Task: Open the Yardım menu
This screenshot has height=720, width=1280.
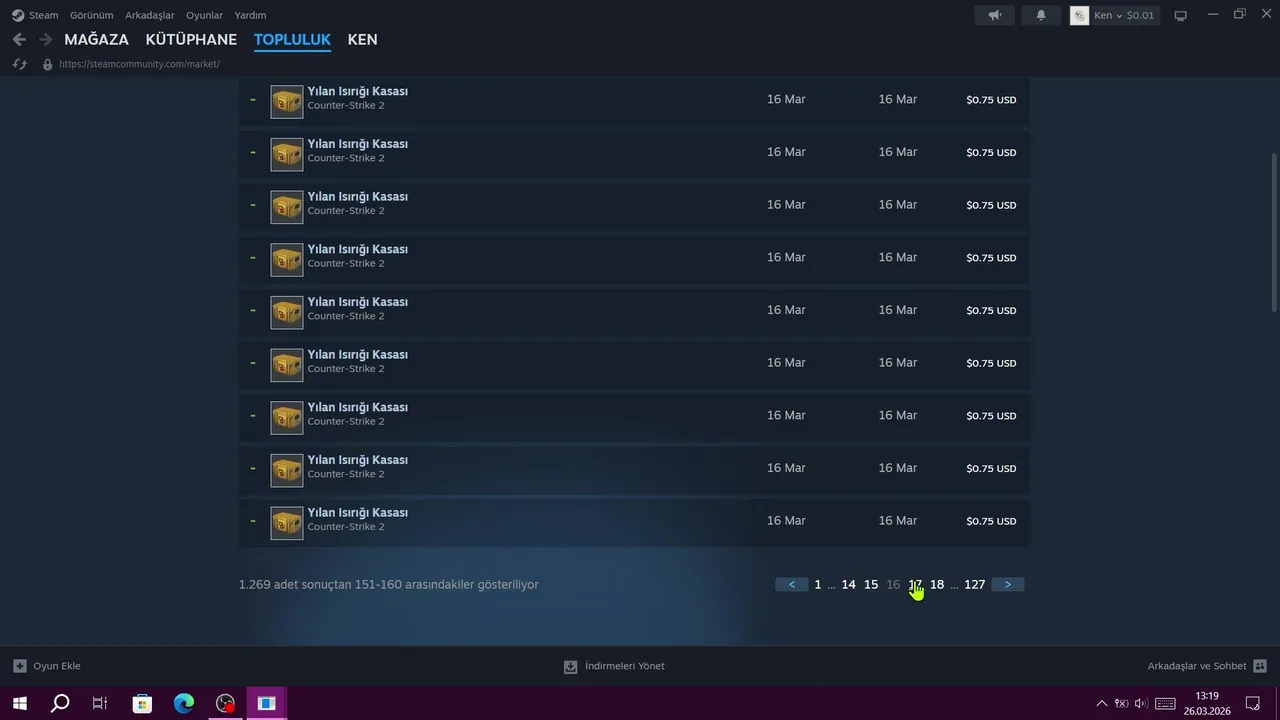Action: (x=250, y=15)
